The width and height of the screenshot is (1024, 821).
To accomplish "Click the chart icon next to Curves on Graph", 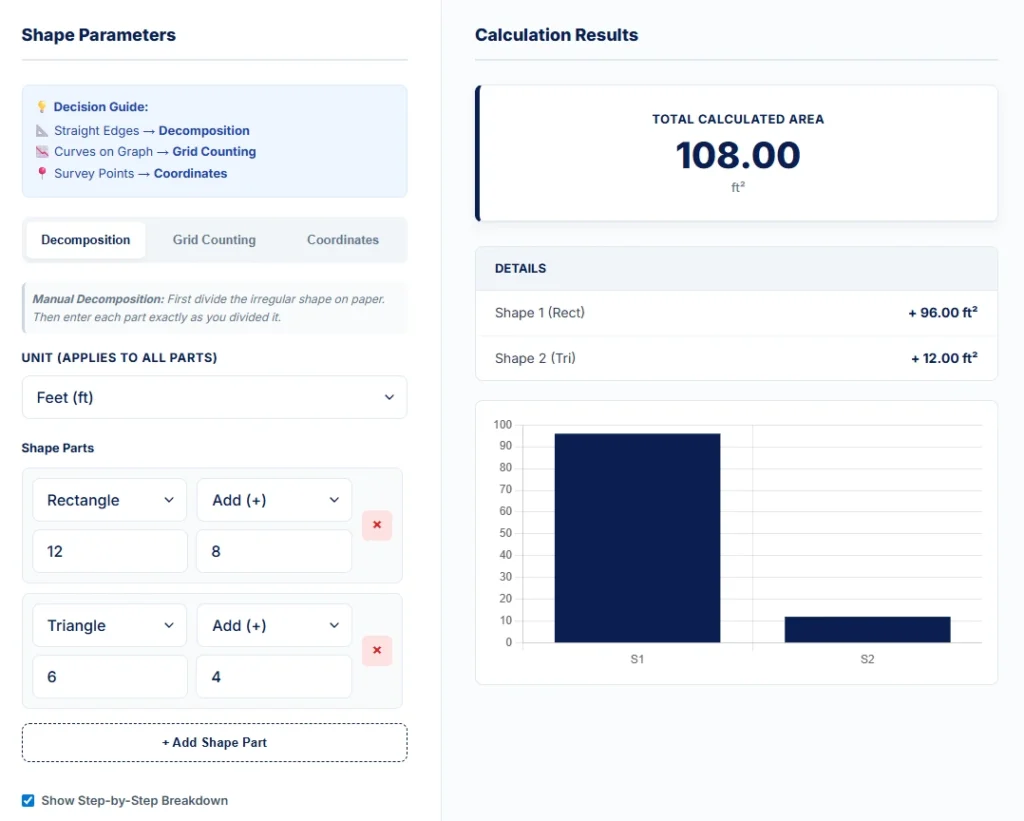I will 42,152.
